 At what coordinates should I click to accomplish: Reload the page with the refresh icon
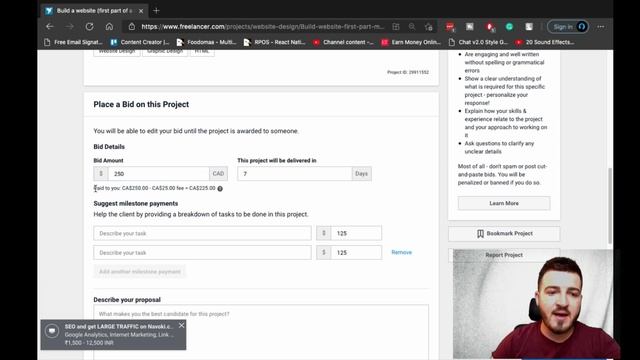point(89,27)
